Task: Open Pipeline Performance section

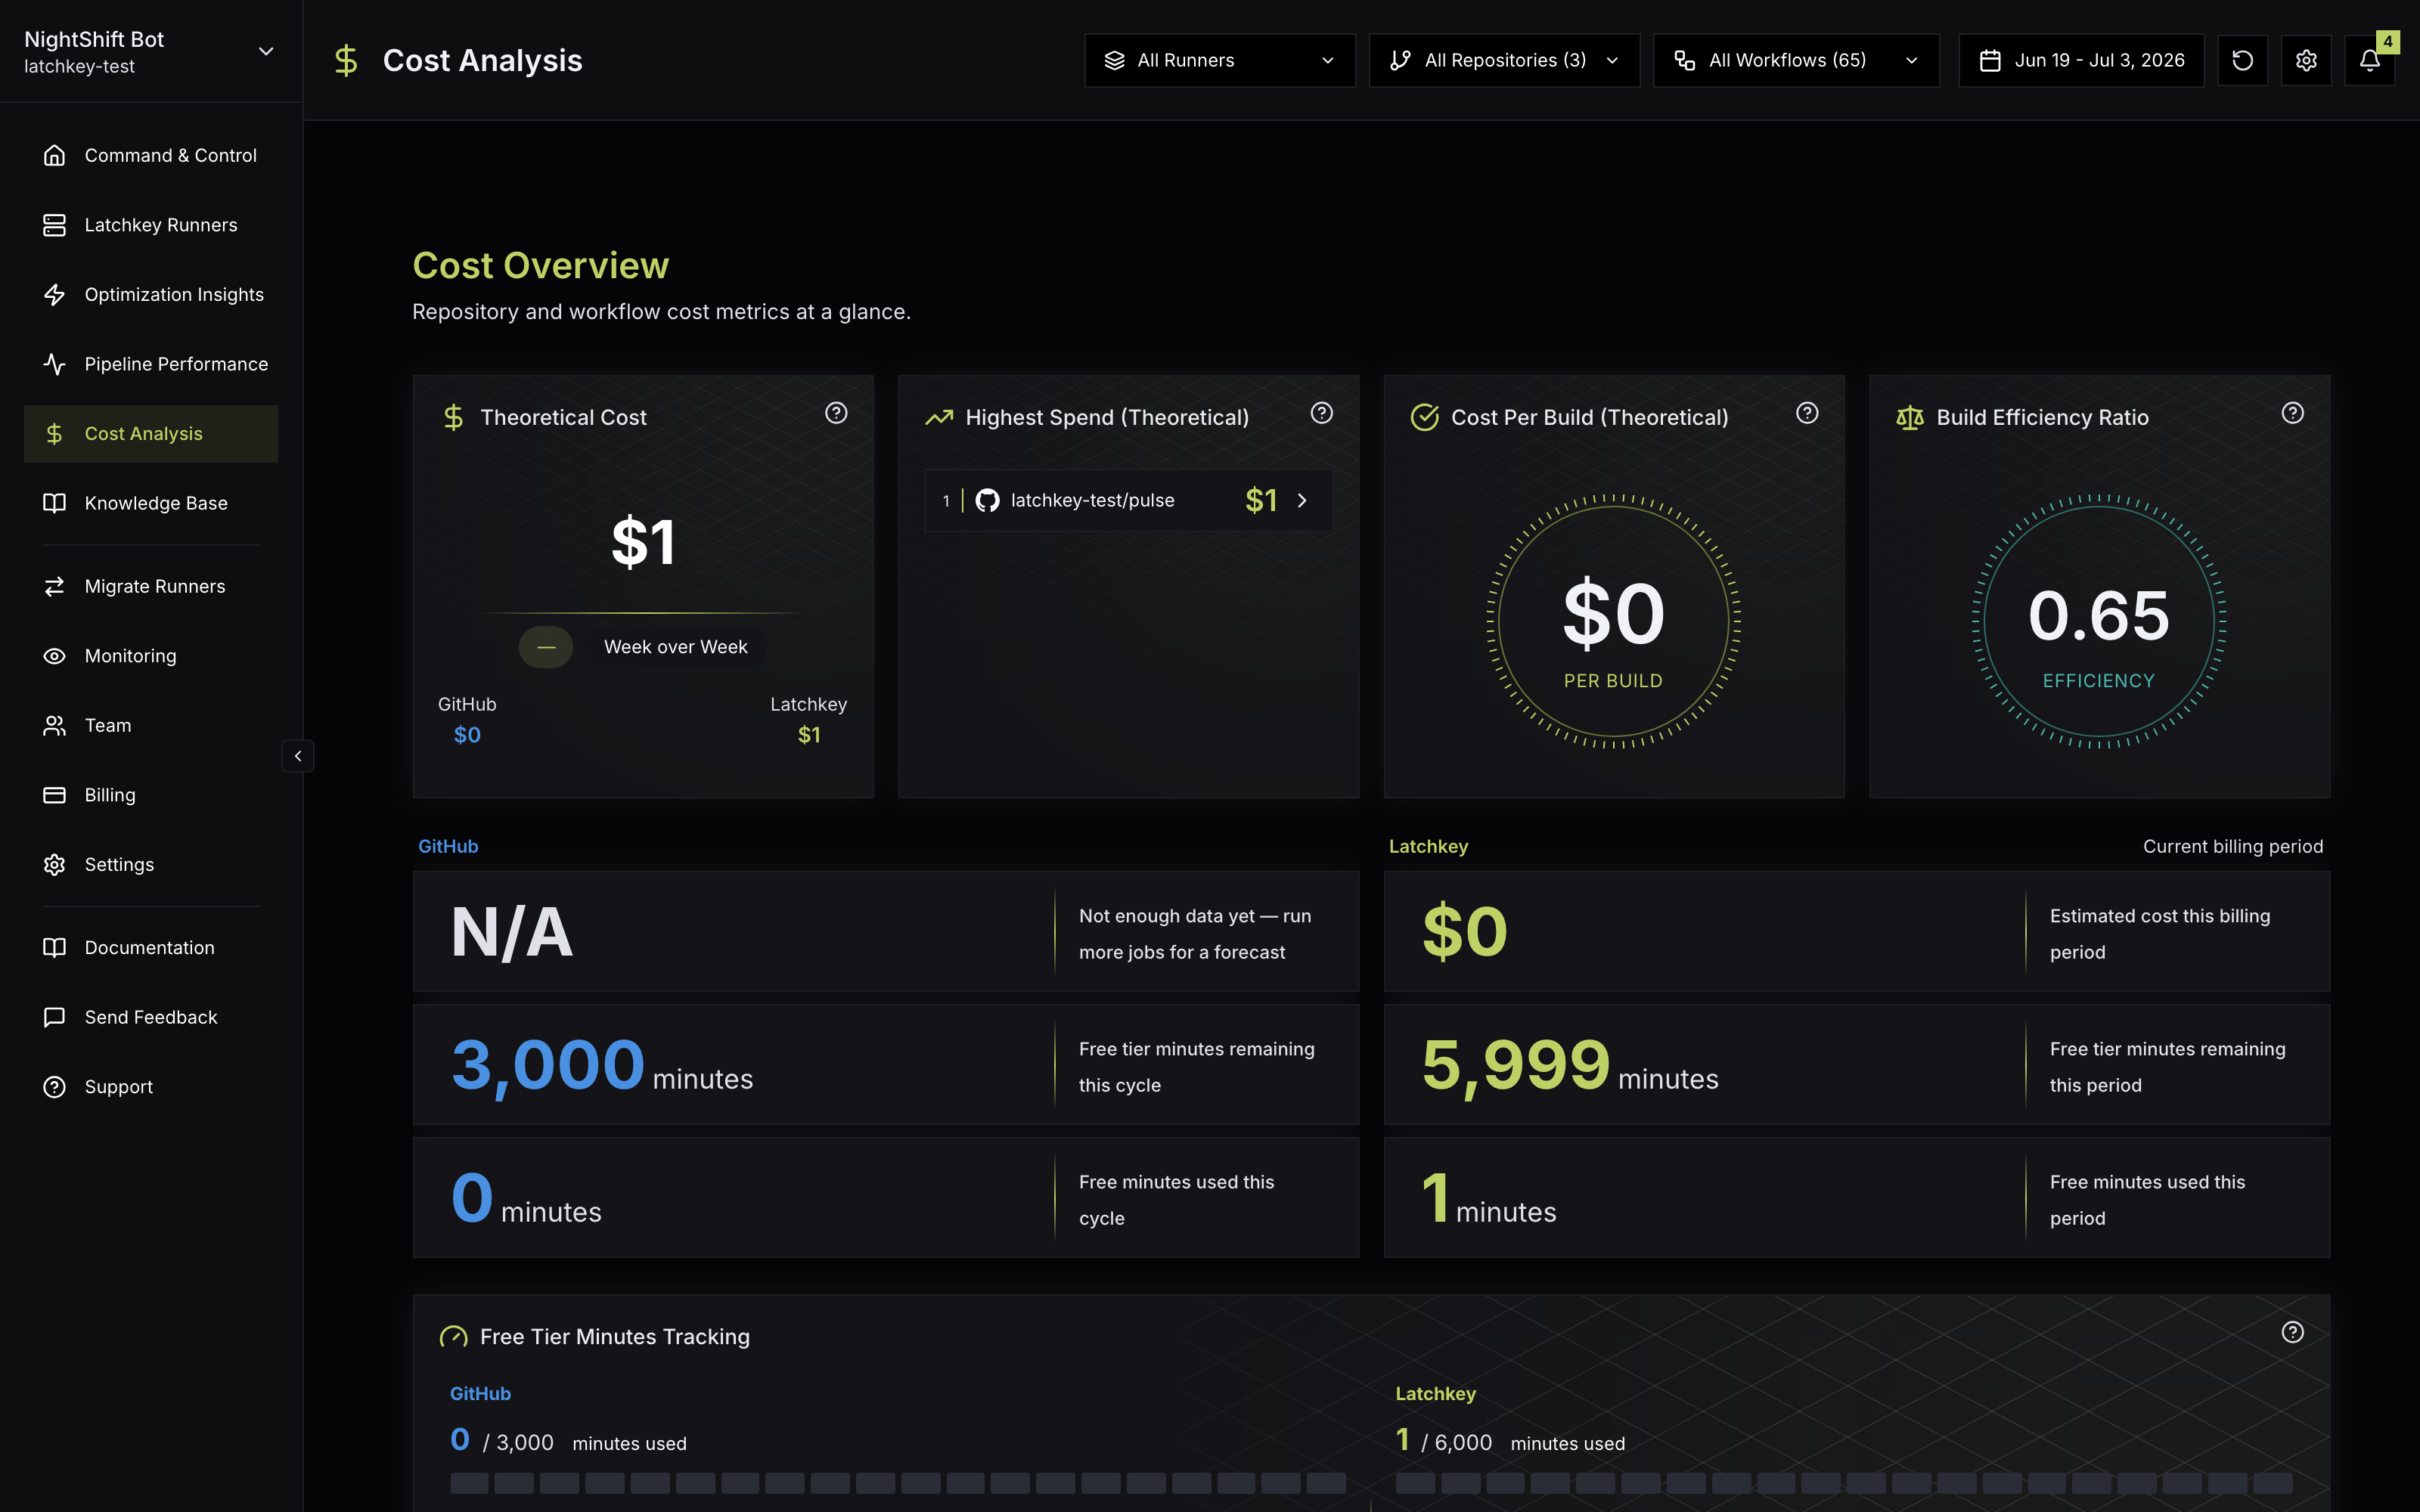Action: [151, 364]
